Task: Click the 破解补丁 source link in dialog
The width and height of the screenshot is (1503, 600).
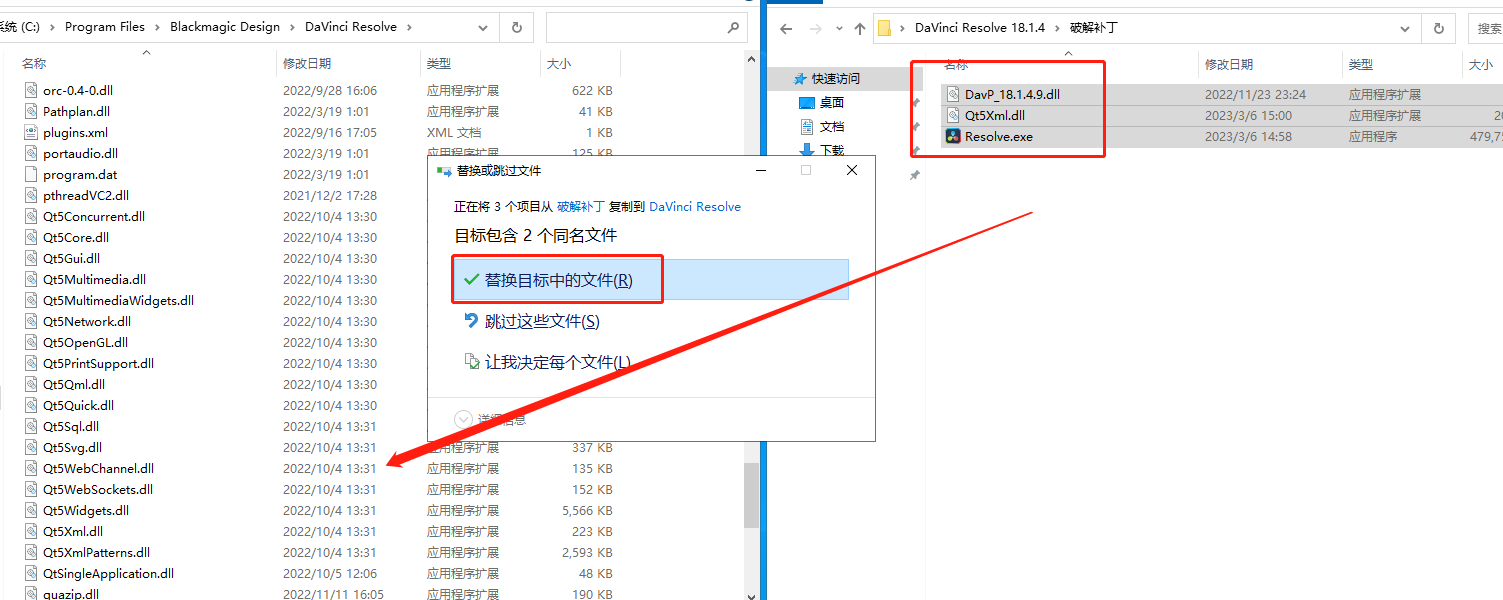Action: pyautogui.click(x=581, y=206)
